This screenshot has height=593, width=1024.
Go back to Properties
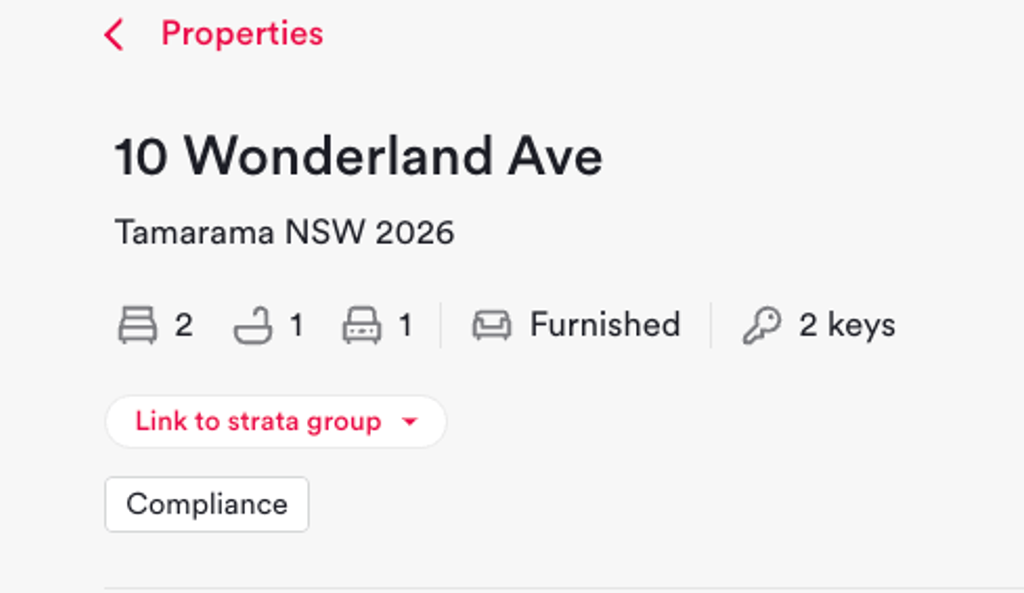(x=242, y=33)
